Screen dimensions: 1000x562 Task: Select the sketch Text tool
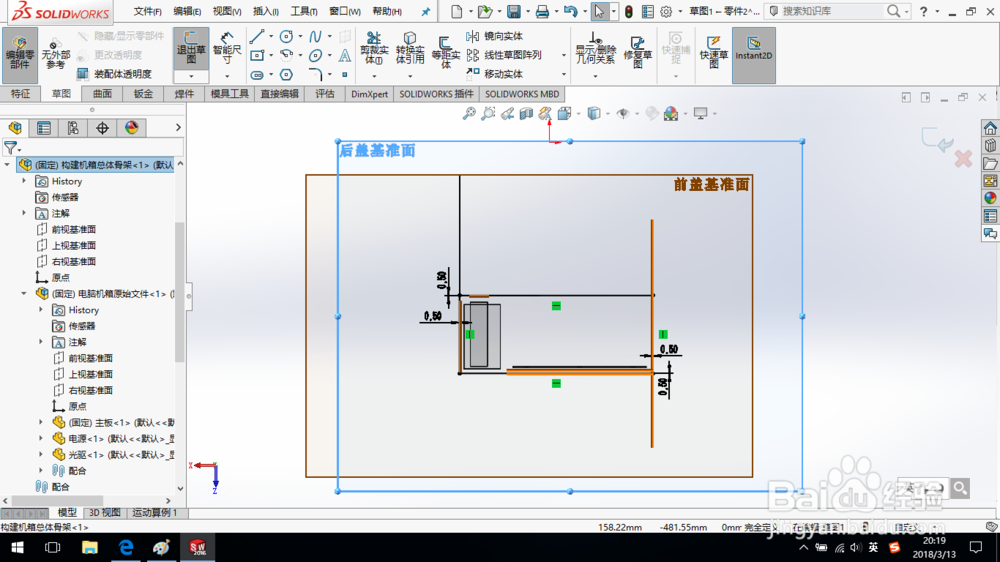(344, 55)
